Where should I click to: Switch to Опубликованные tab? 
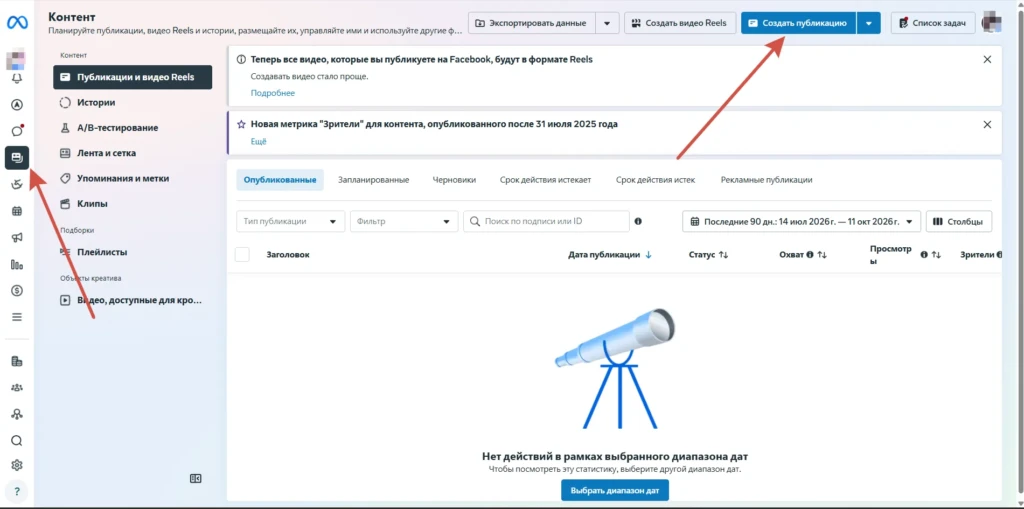pos(280,180)
